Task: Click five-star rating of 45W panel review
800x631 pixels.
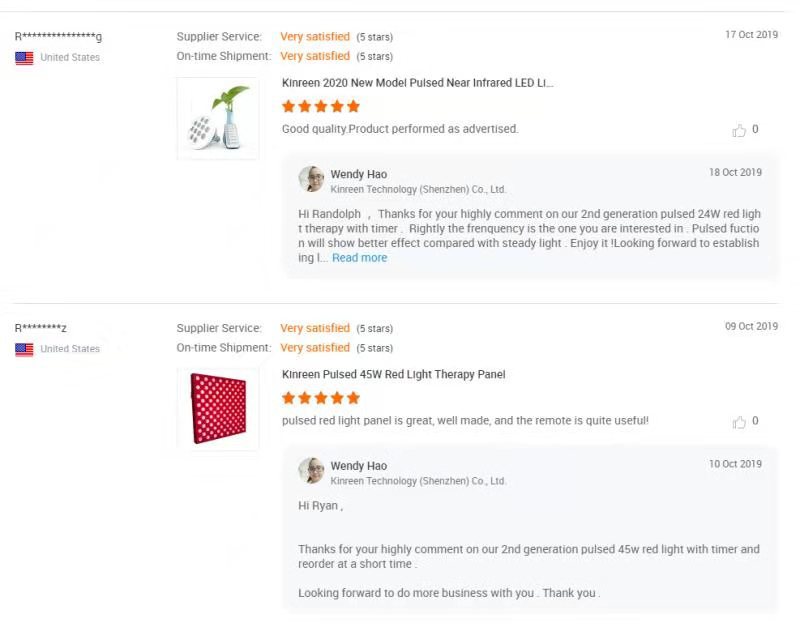Action: point(320,398)
